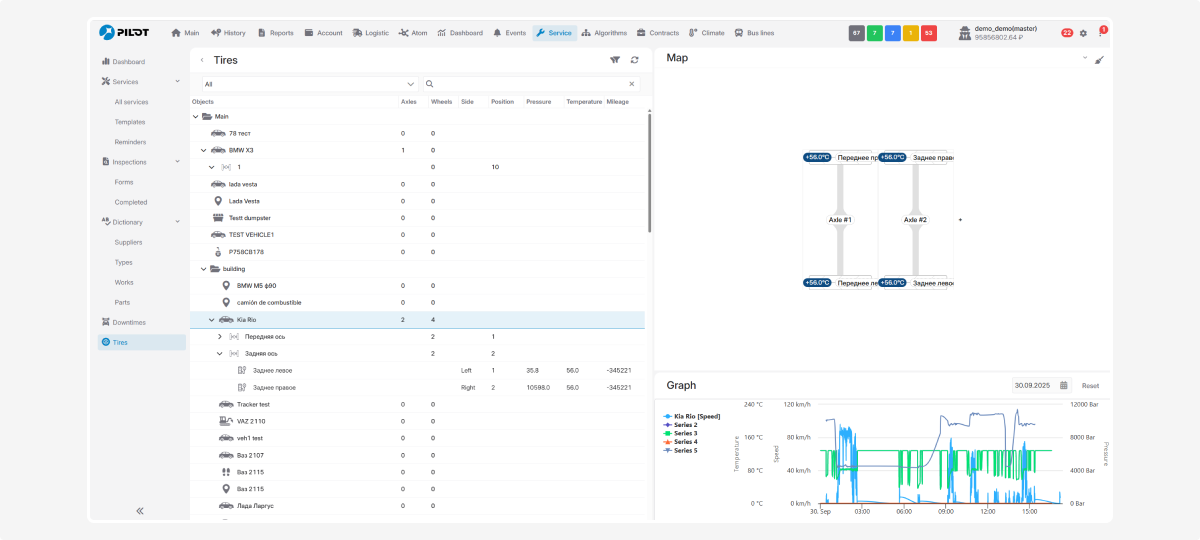Click the PILOT logo
This screenshot has width=1200, height=540.
[x=123, y=32]
